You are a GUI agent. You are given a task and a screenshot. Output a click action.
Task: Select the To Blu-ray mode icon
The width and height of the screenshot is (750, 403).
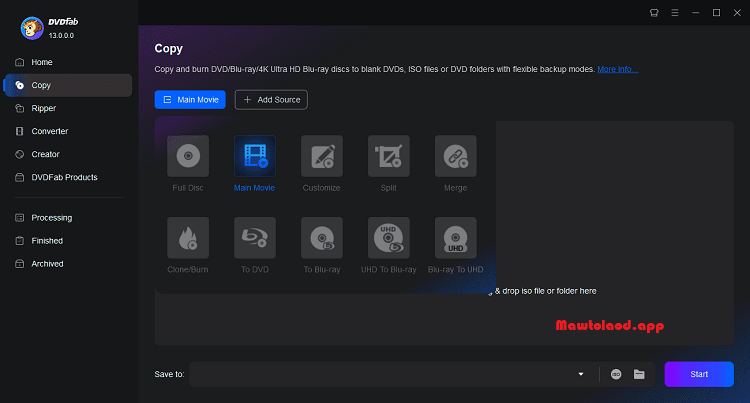pyautogui.click(x=322, y=238)
